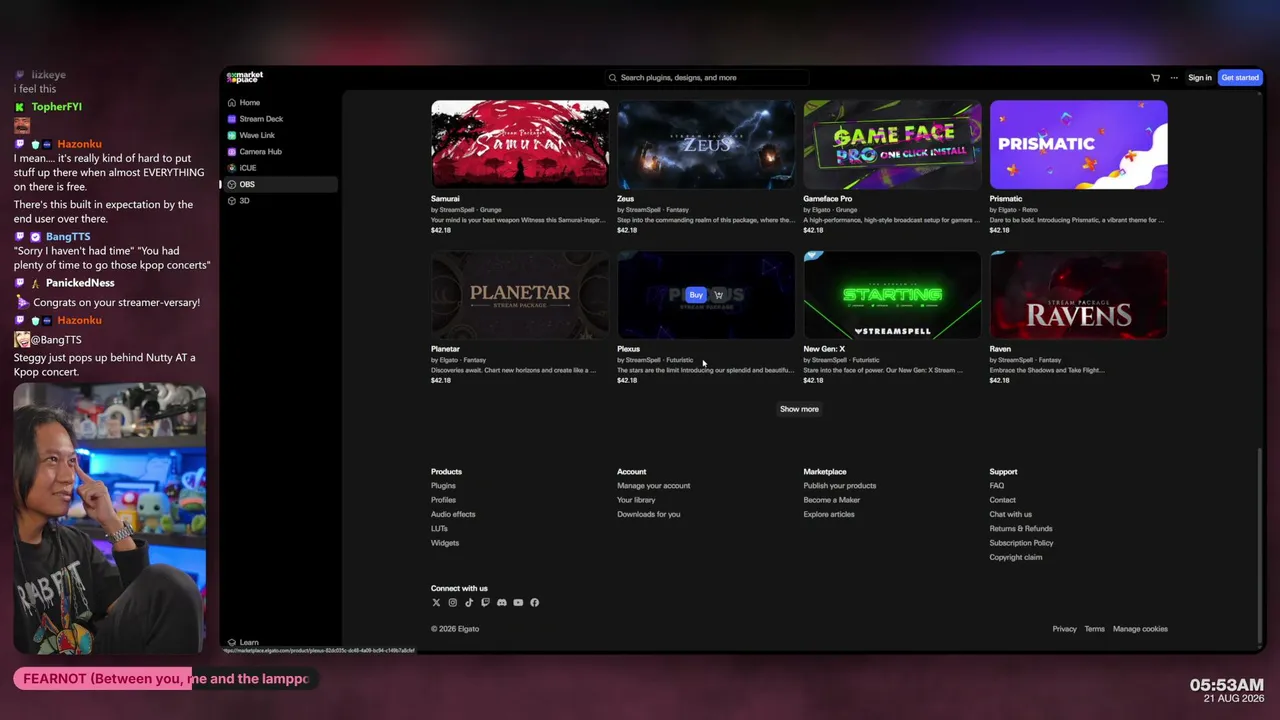Click the Learn icon in the sidebar
This screenshot has width=1280, height=720.
tap(232, 642)
